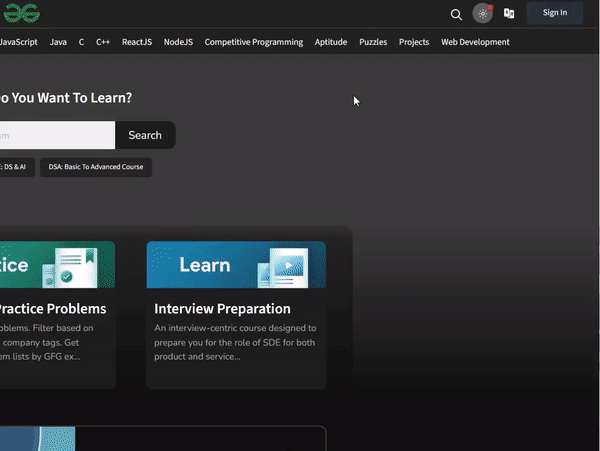
Task: Click the Sign In button
Action: [x=555, y=13]
